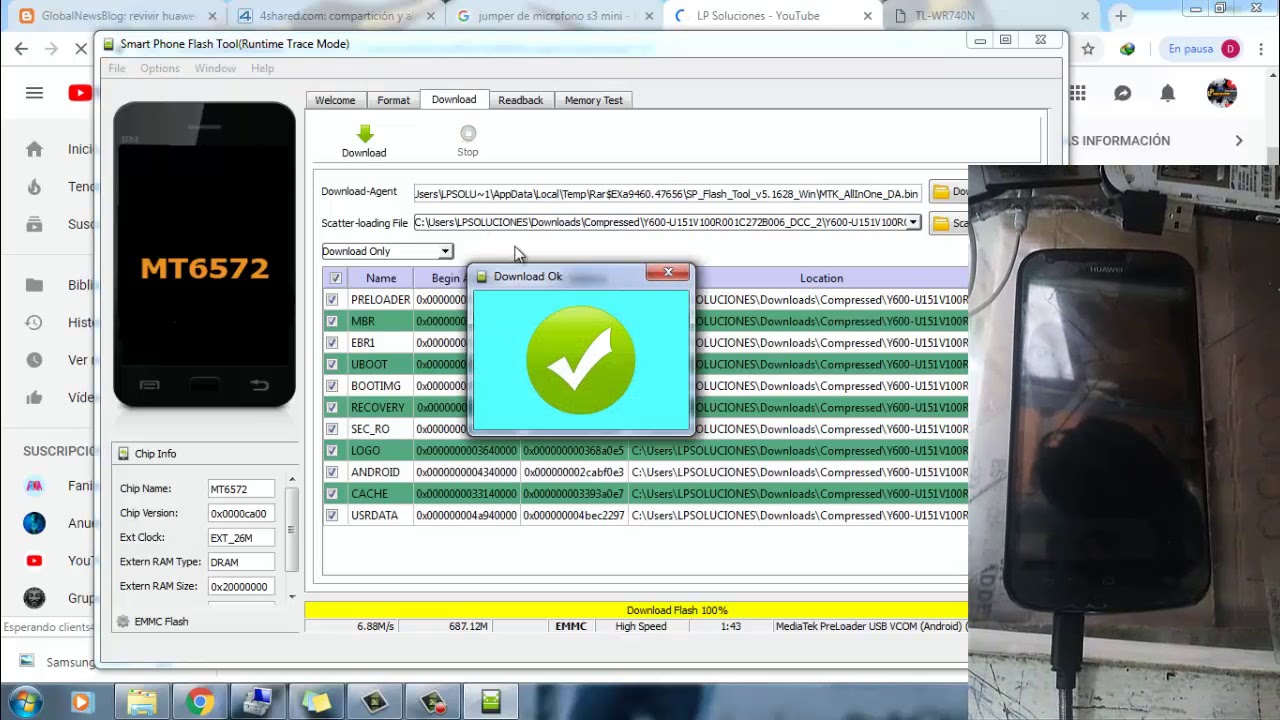Open a new Chrome tab
1280x720 pixels.
point(1121,16)
